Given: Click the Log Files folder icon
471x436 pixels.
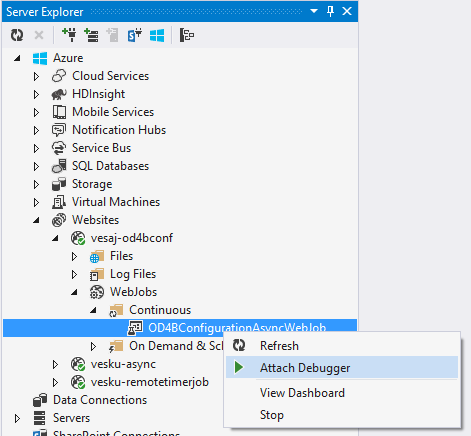Looking at the screenshot, I should [x=97, y=274].
